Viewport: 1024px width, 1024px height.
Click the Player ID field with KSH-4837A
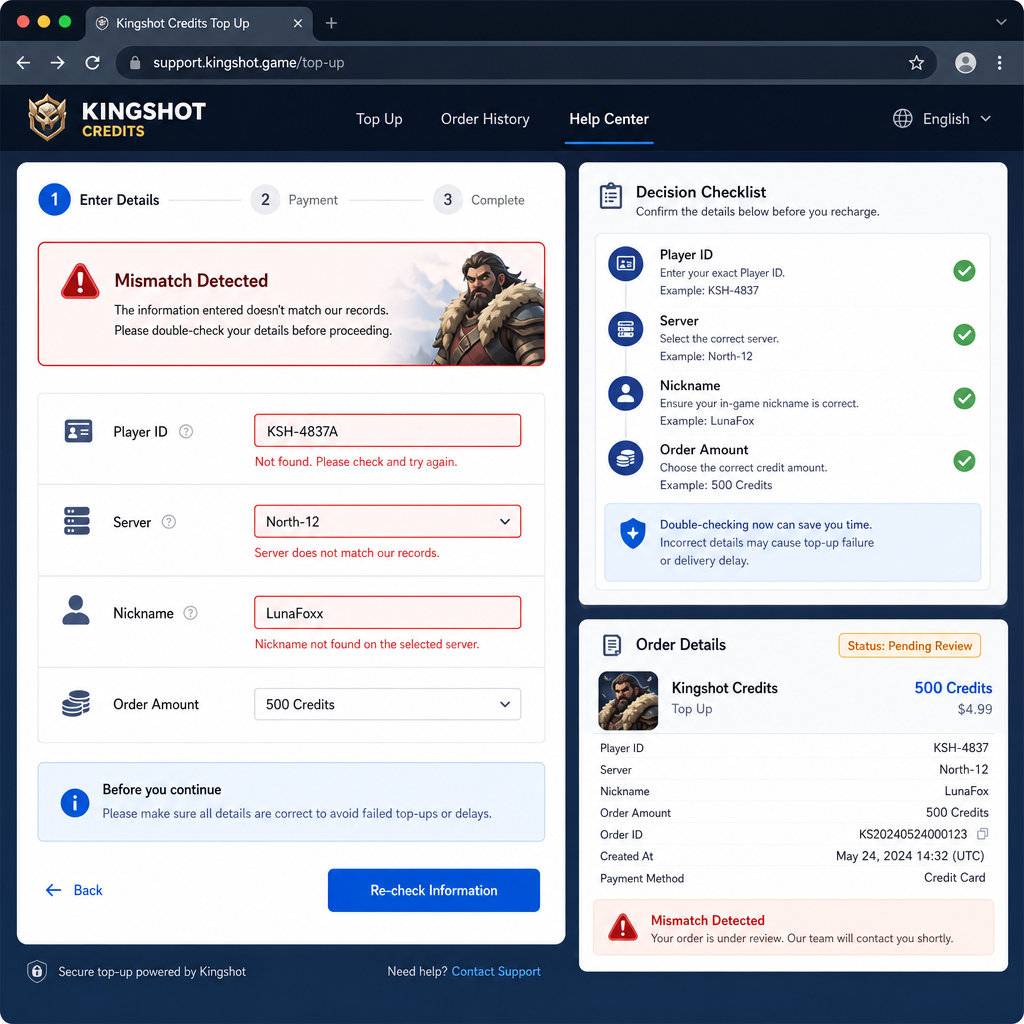[x=387, y=430]
